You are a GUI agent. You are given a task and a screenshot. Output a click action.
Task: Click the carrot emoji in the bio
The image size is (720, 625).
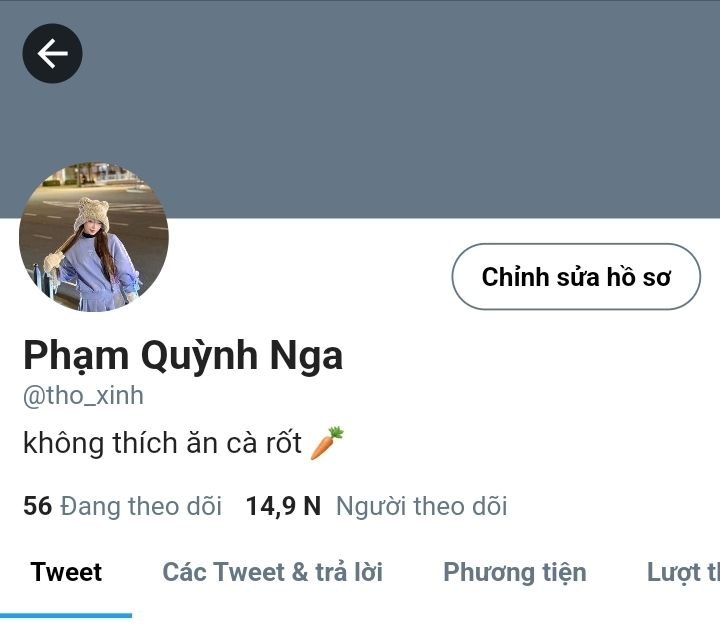point(327,443)
